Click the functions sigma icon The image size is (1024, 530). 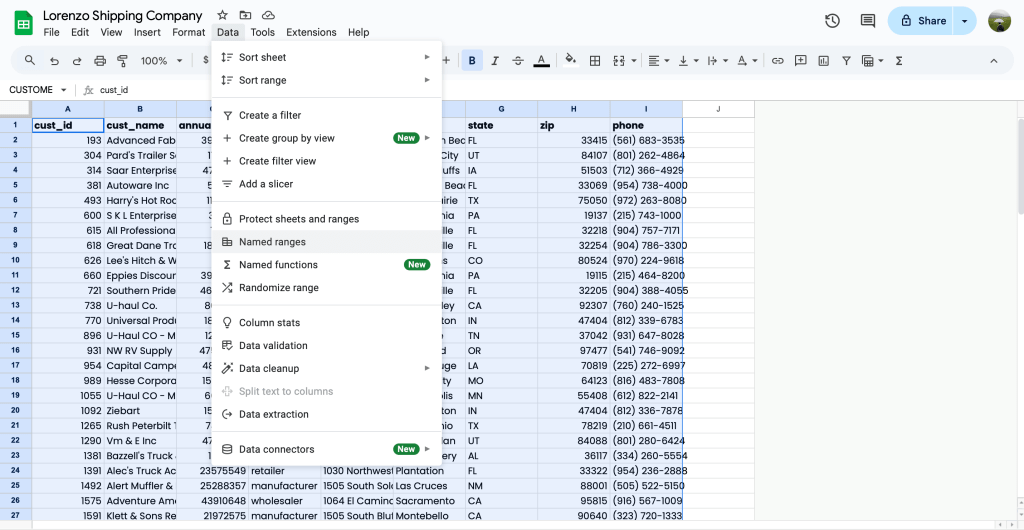click(x=899, y=61)
